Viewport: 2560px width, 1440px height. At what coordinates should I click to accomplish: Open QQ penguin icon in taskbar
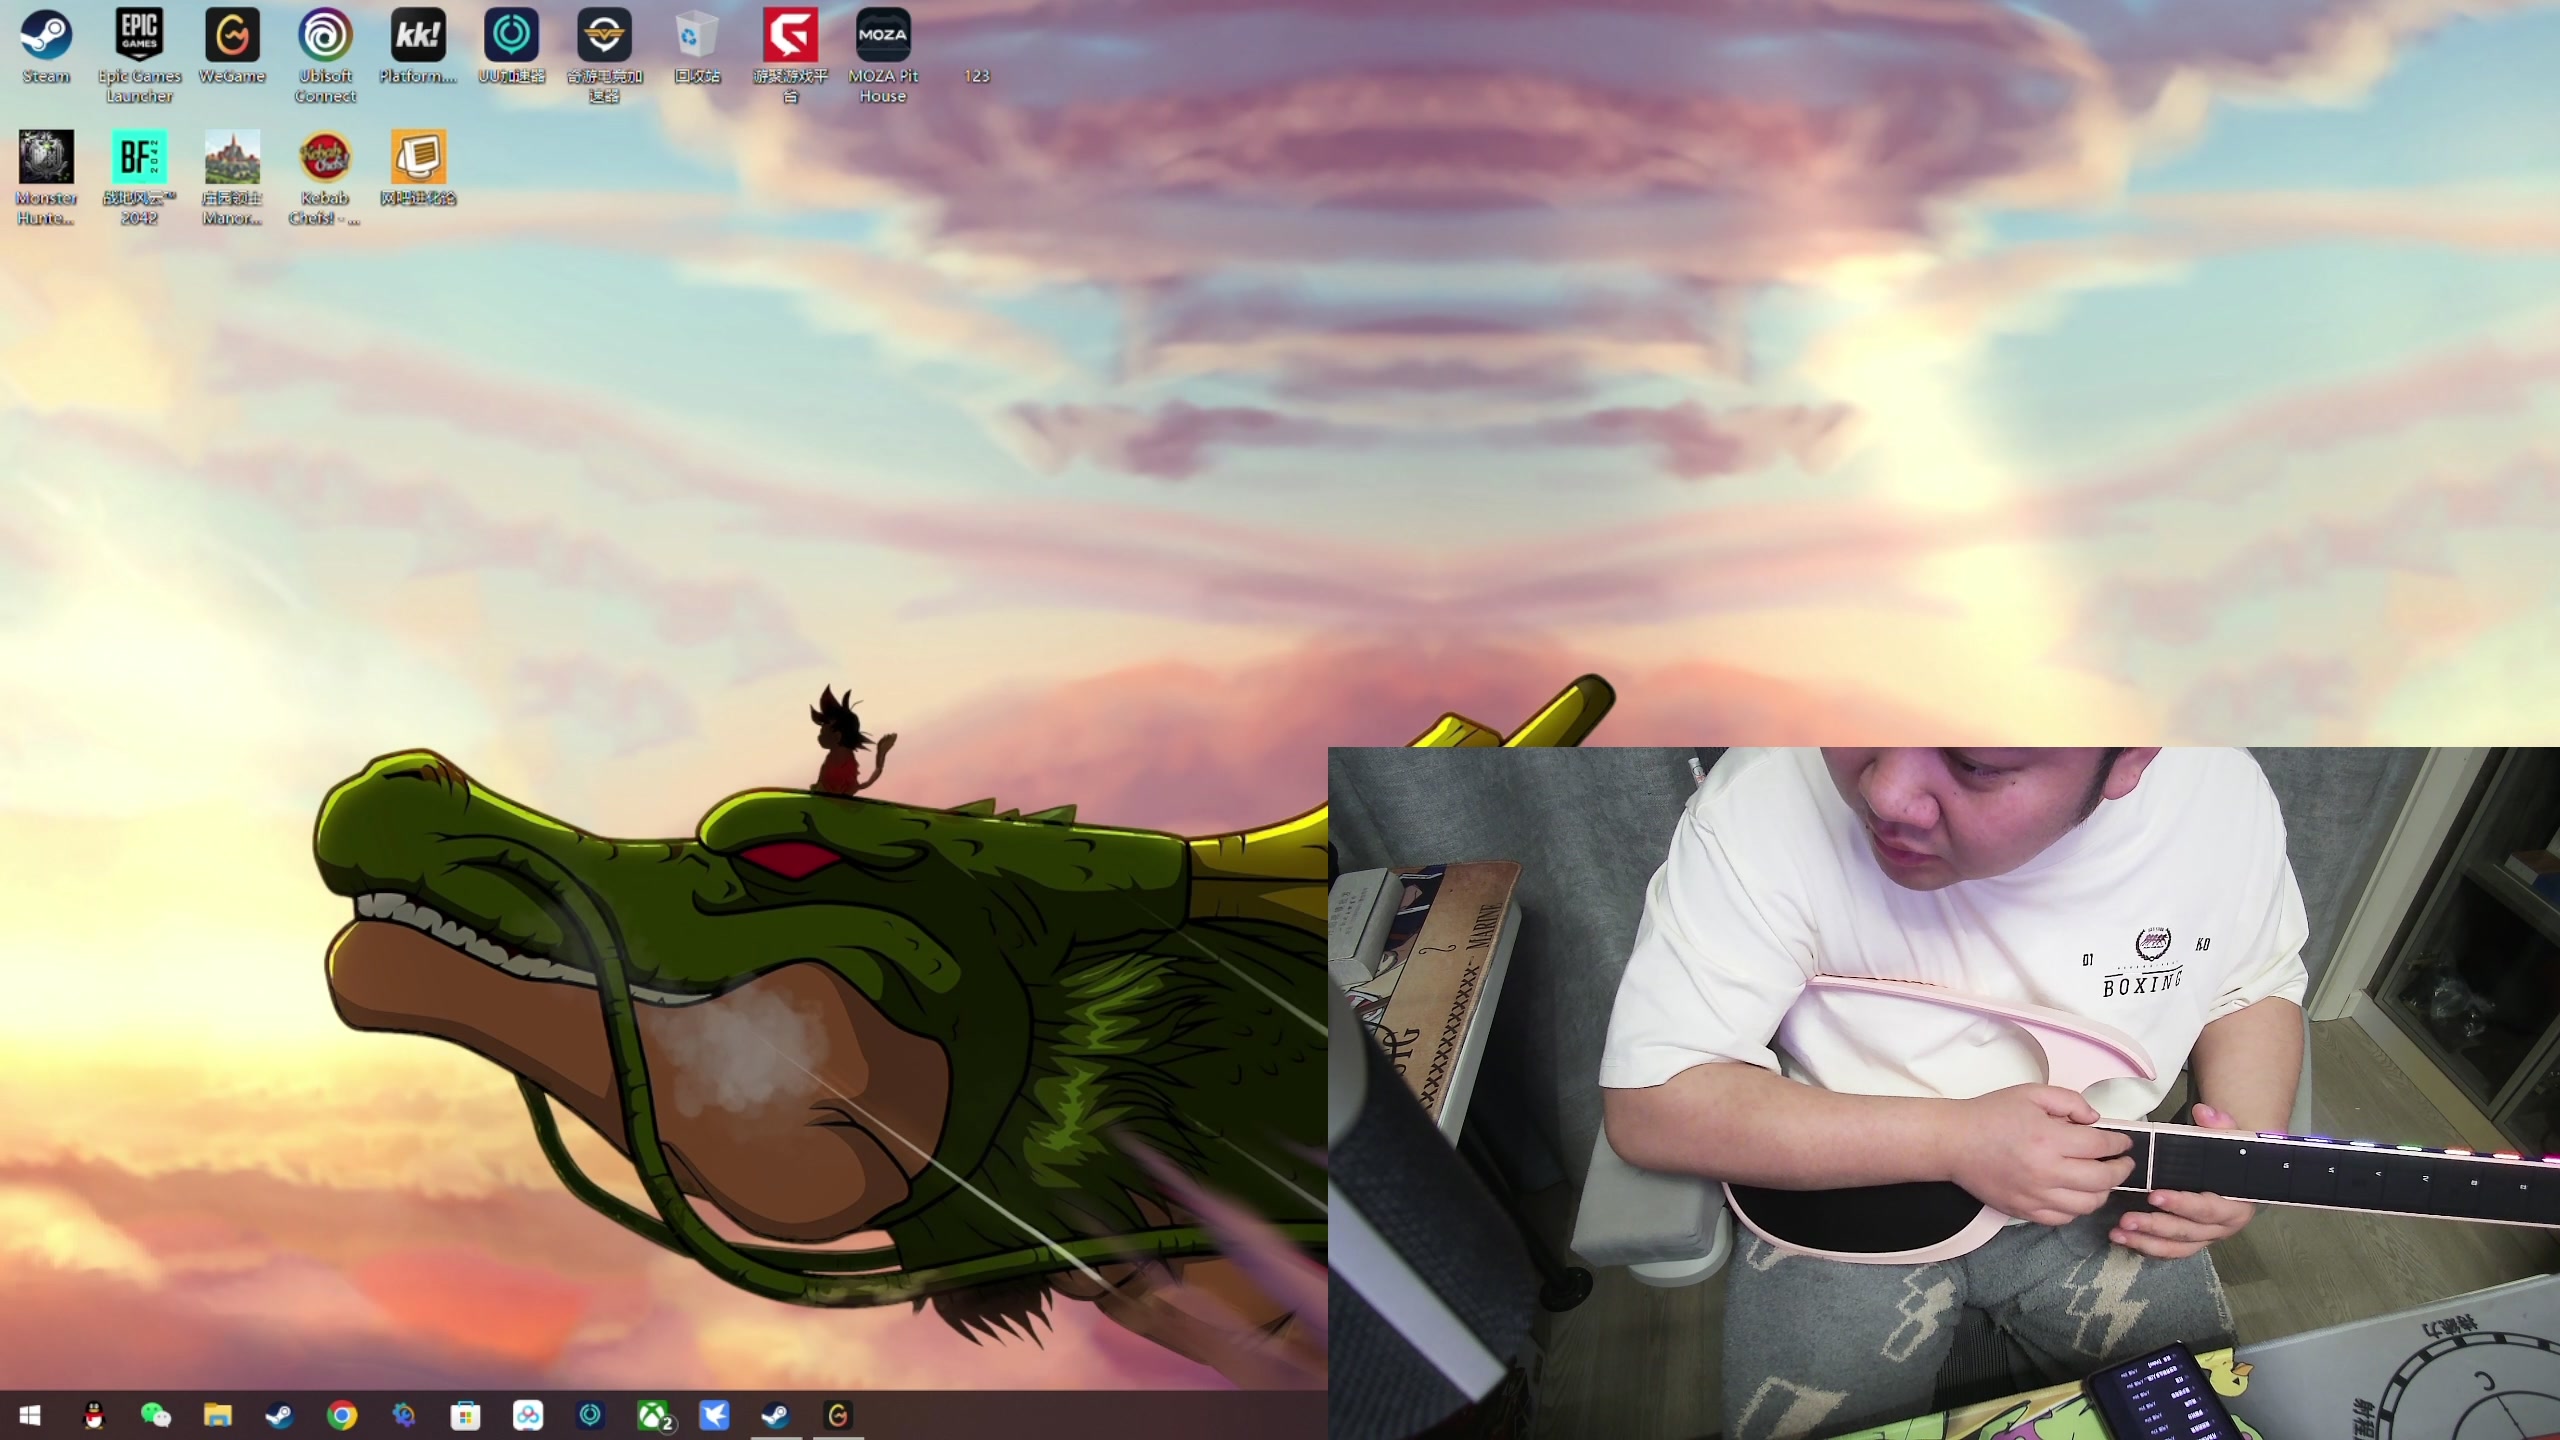[94, 1415]
